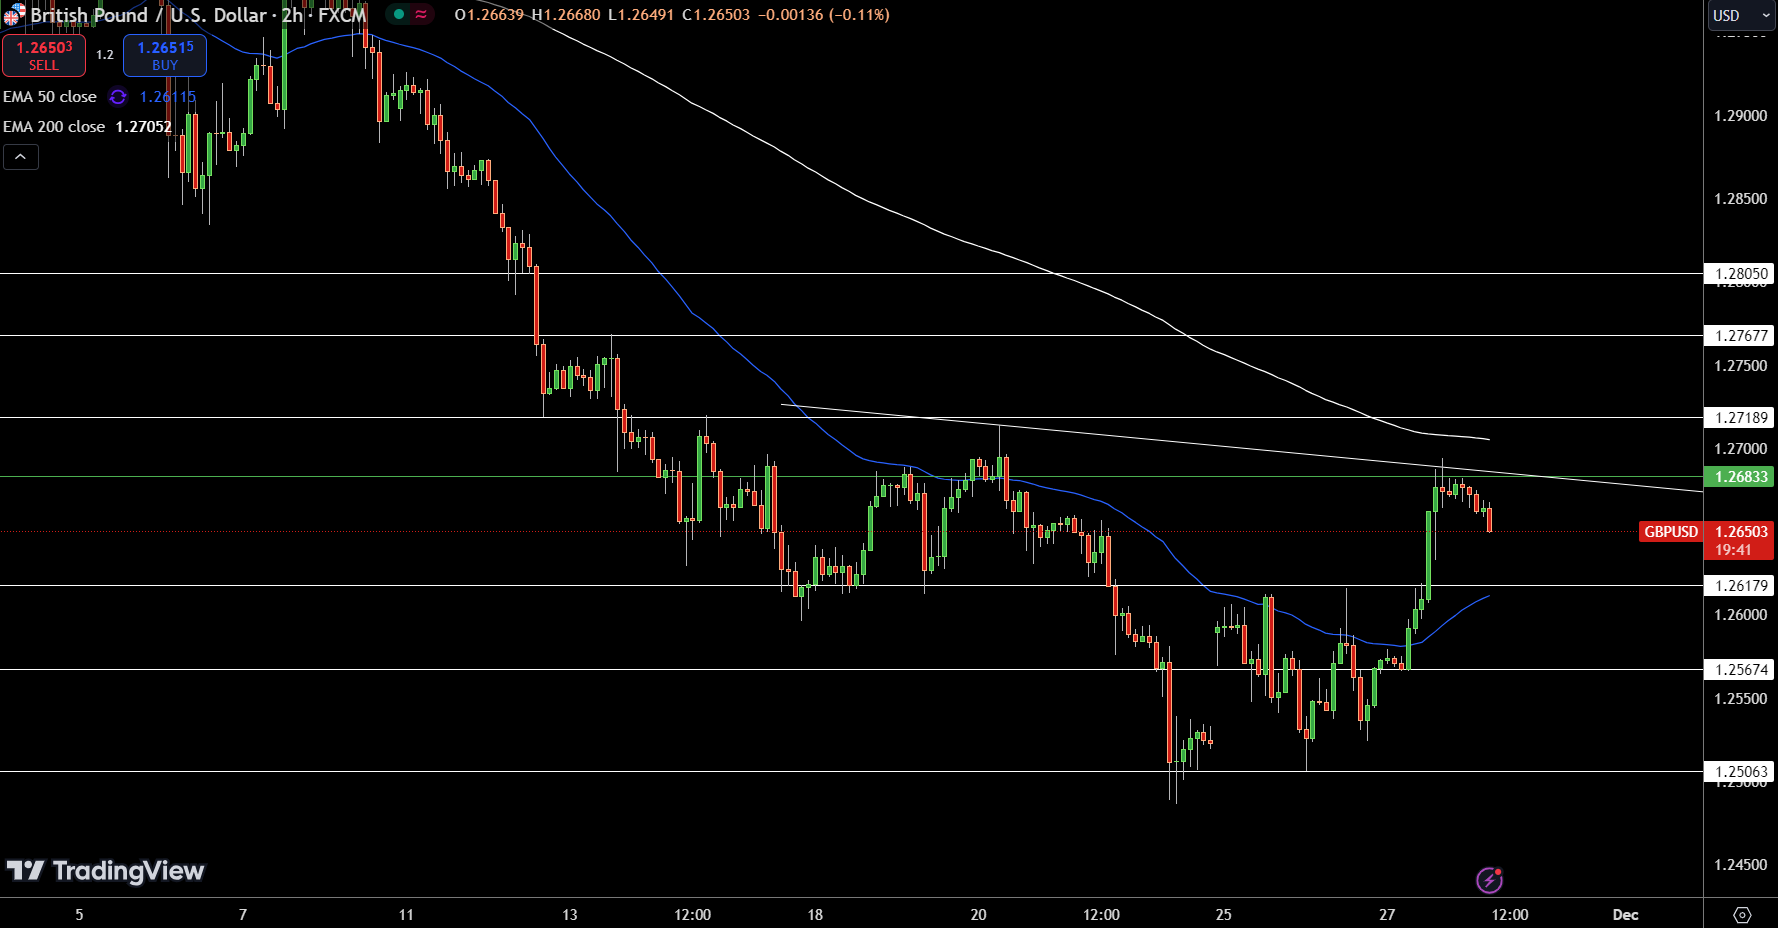Click the 1.26179 price line label
Viewport: 1778px width, 928px height.
point(1741,586)
